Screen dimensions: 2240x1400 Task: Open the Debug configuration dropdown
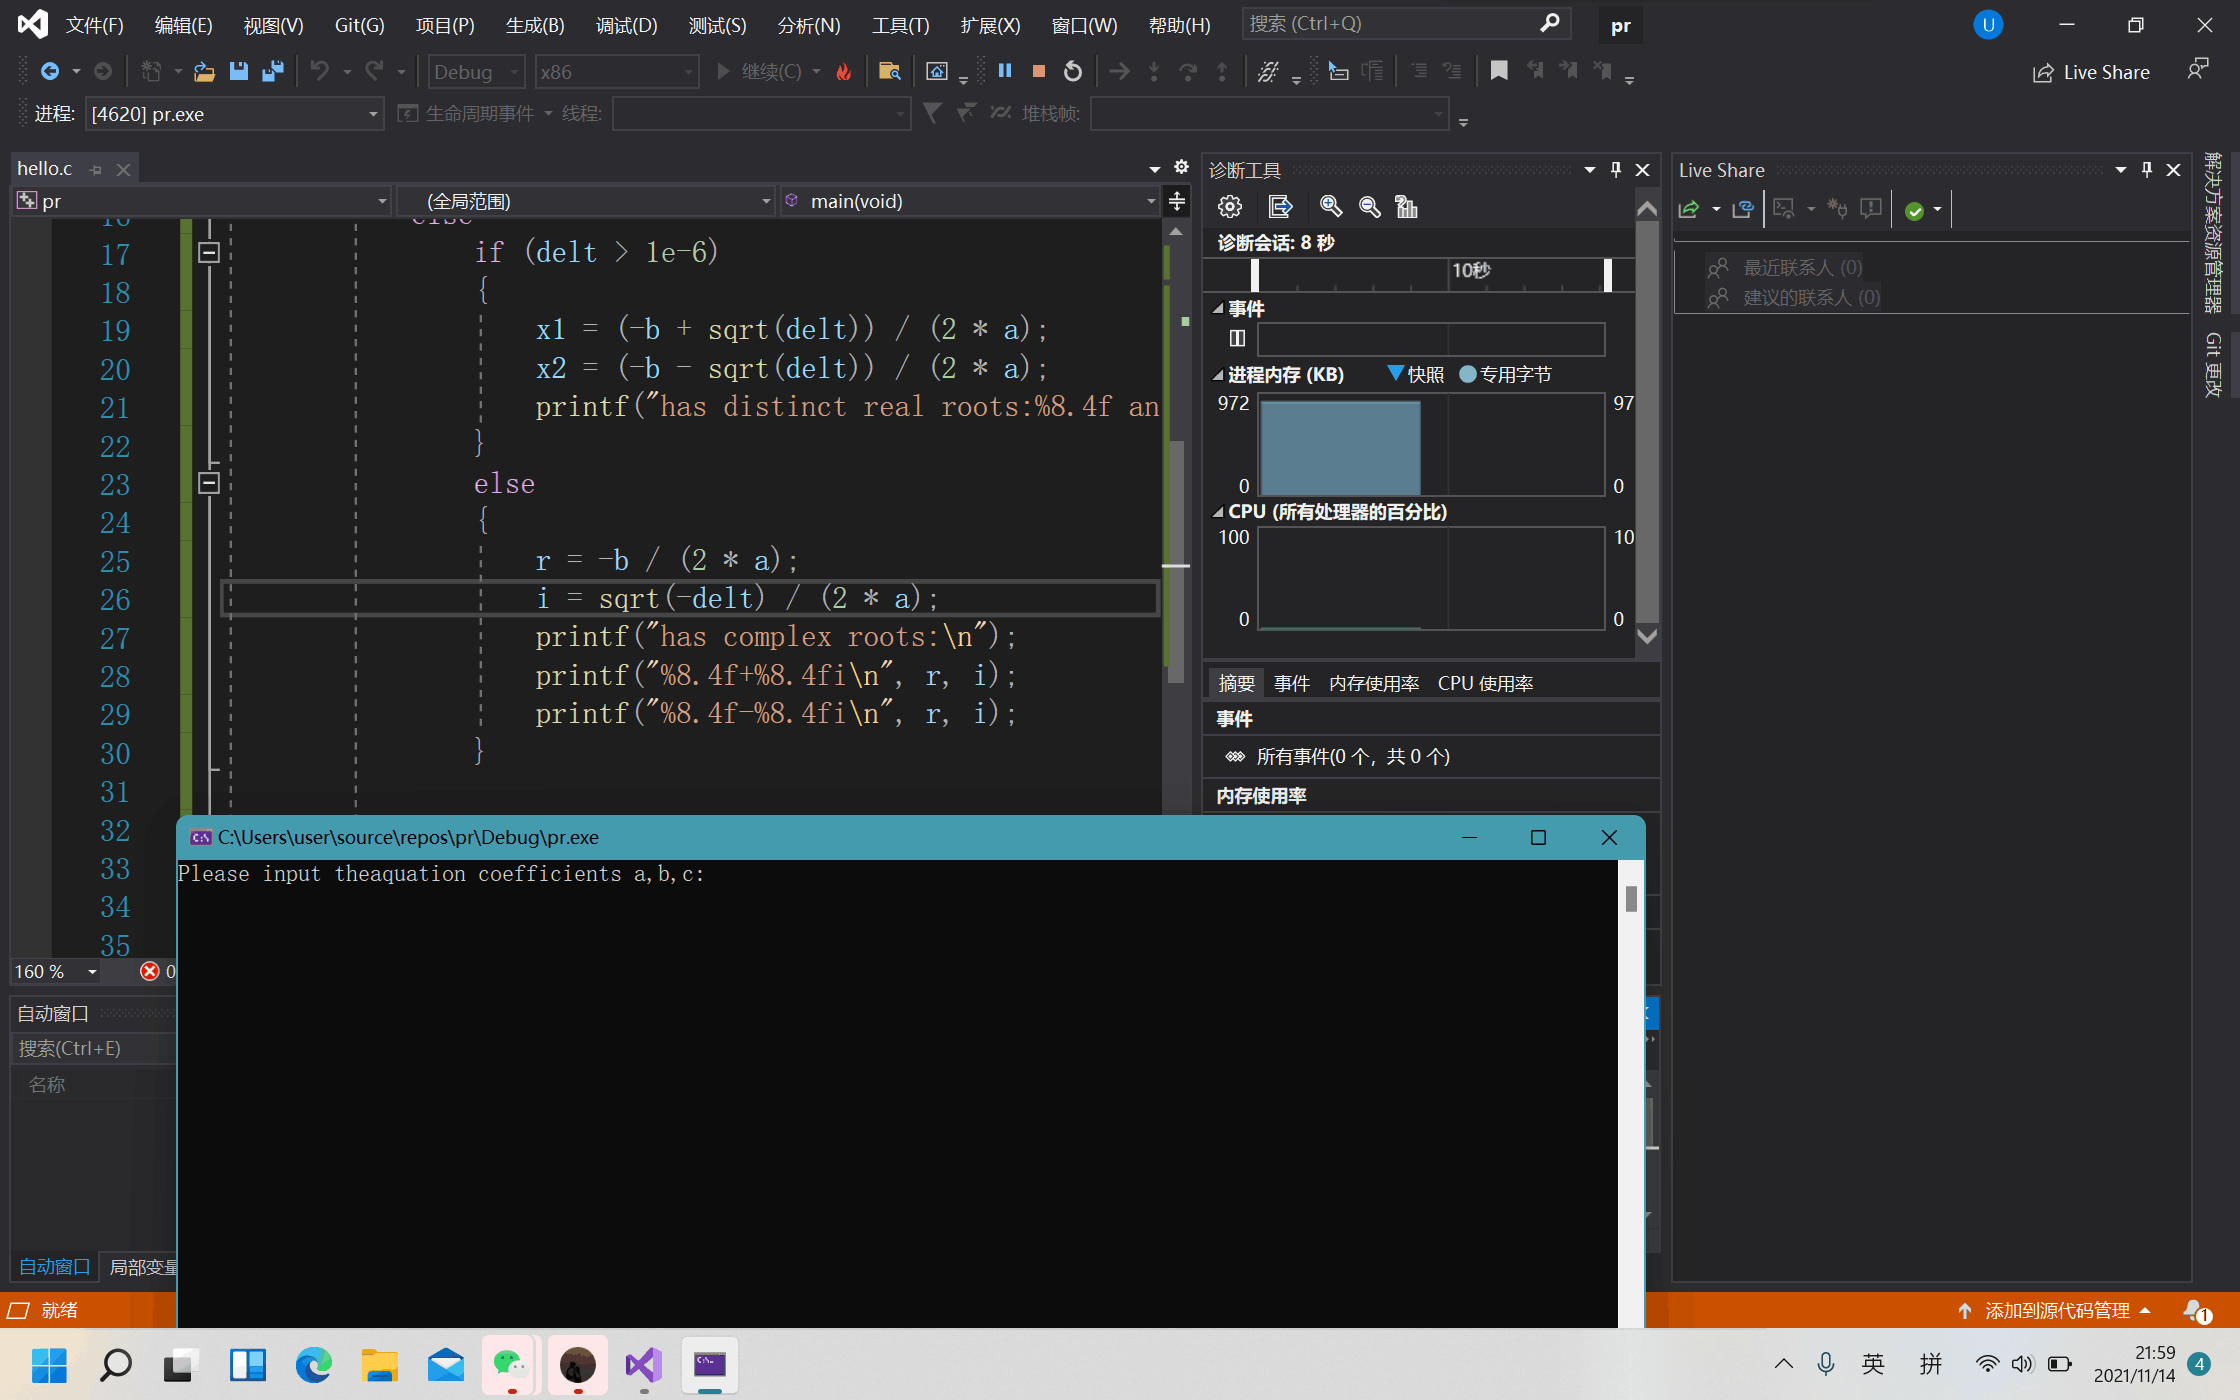476,72
